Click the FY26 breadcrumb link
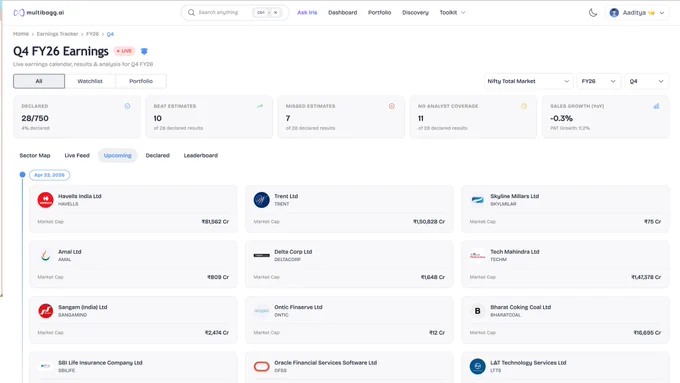Screen dimensions: 680x383 tap(92, 34)
